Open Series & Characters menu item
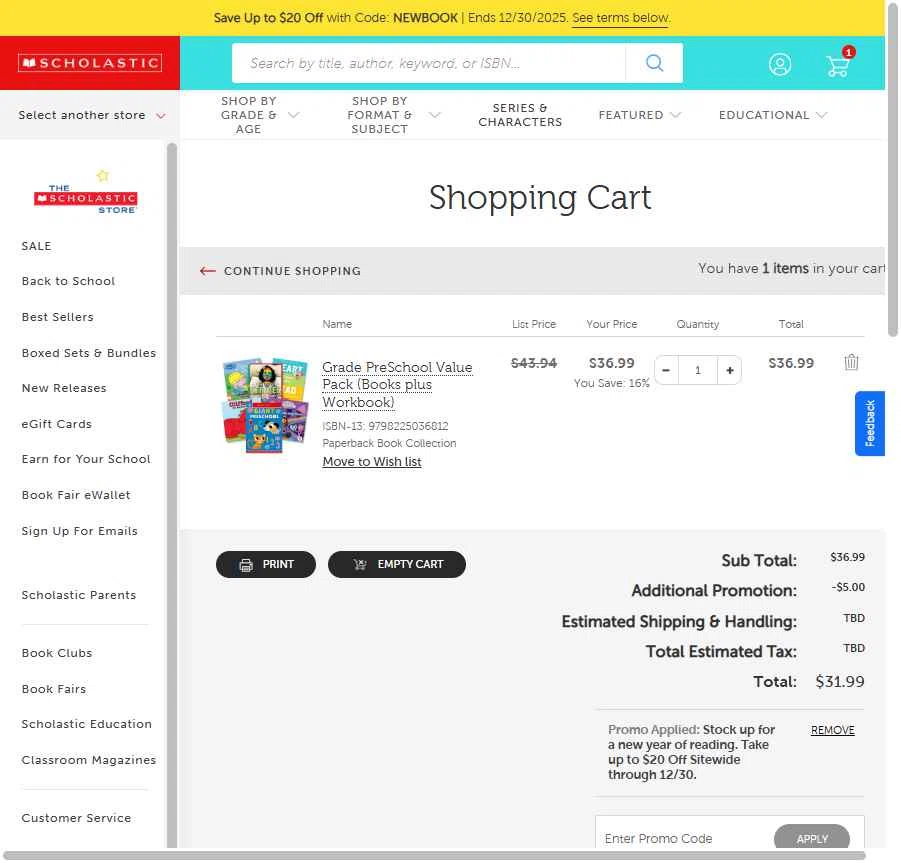901x863 pixels. (520, 115)
